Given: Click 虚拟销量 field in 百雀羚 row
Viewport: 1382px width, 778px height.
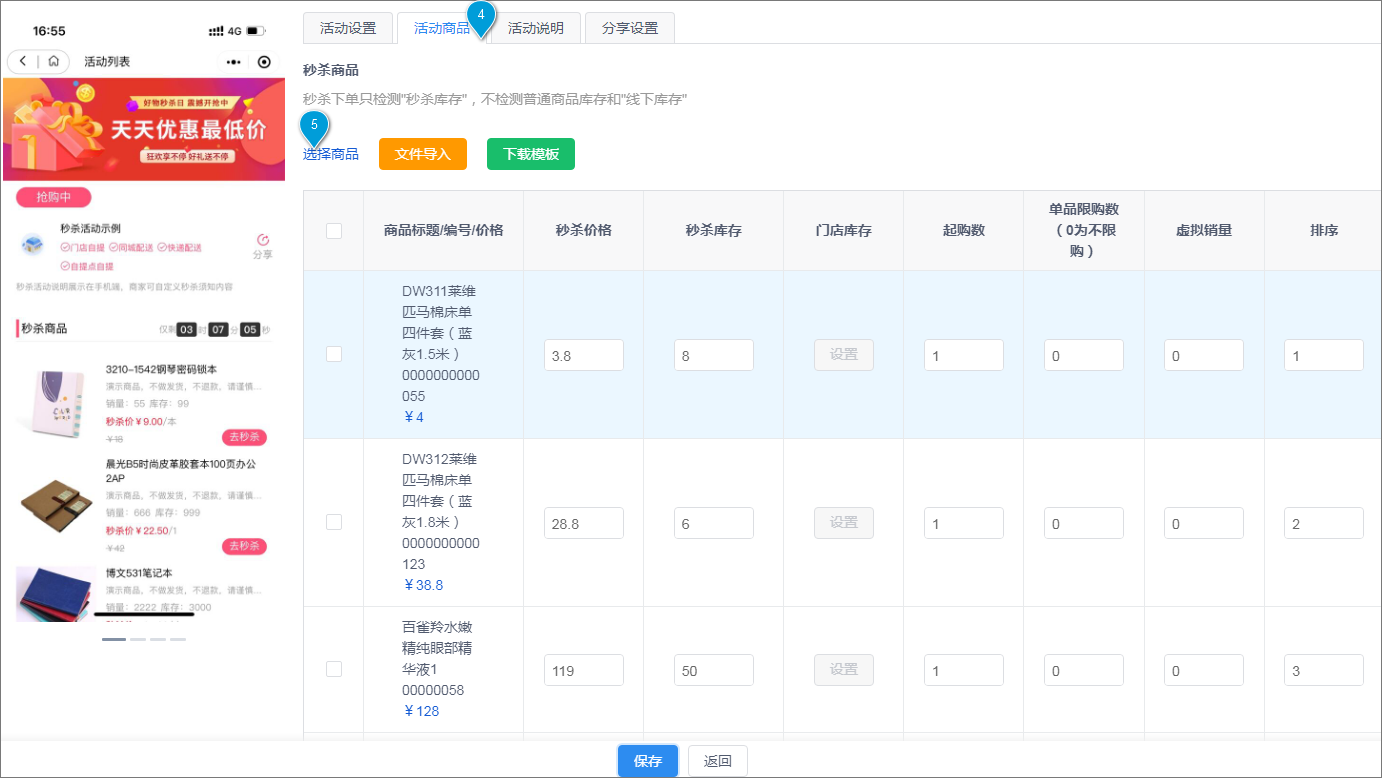Looking at the screenshot, I should [x=1204, y=670].
